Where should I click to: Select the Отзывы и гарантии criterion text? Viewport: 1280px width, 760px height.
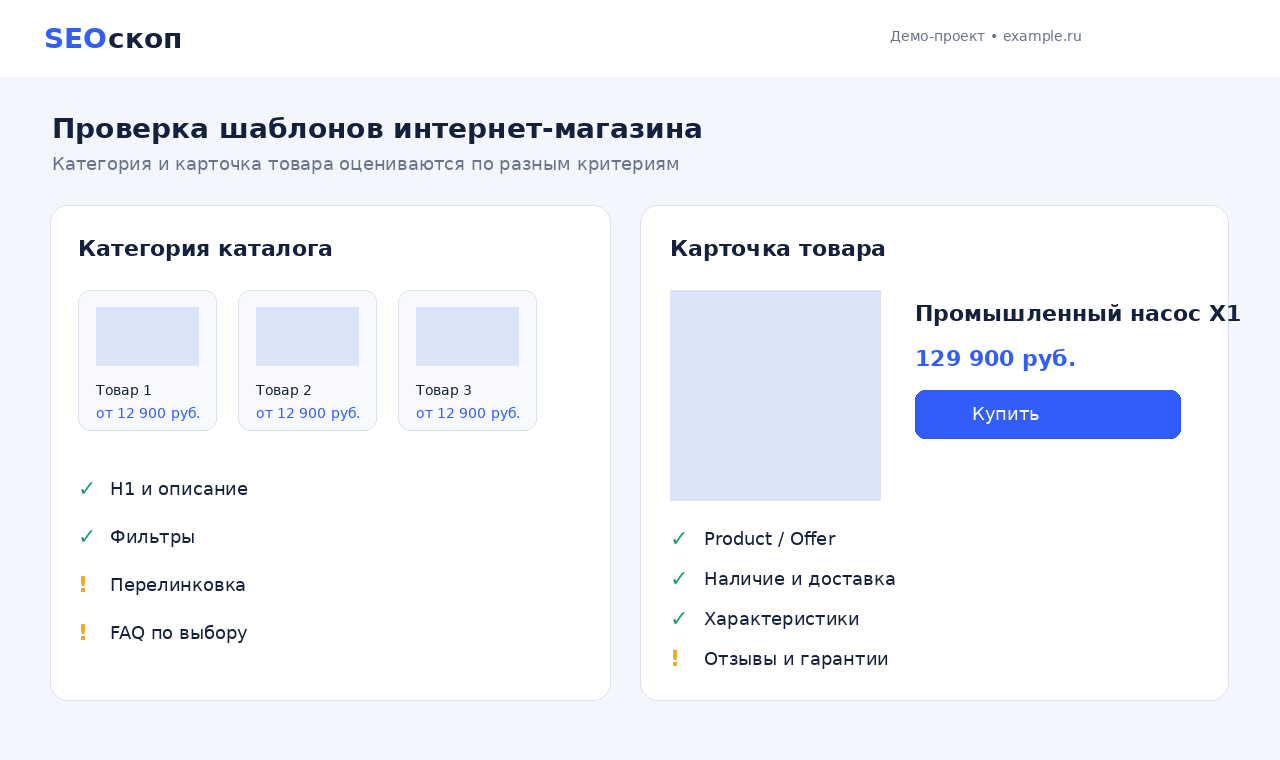click(x=796, y=659)
